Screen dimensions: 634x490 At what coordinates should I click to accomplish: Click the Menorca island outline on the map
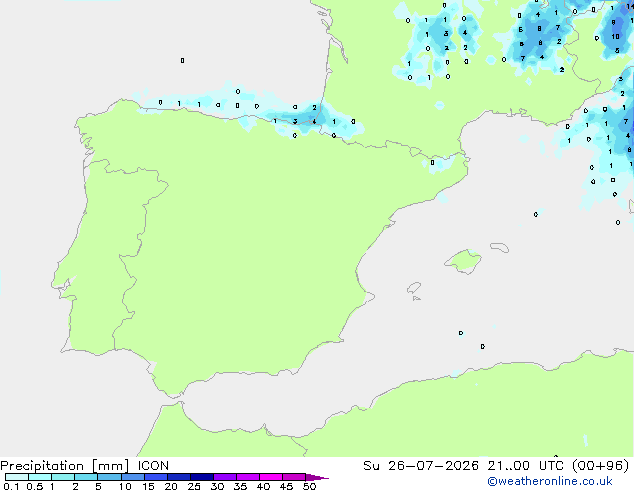500,247
